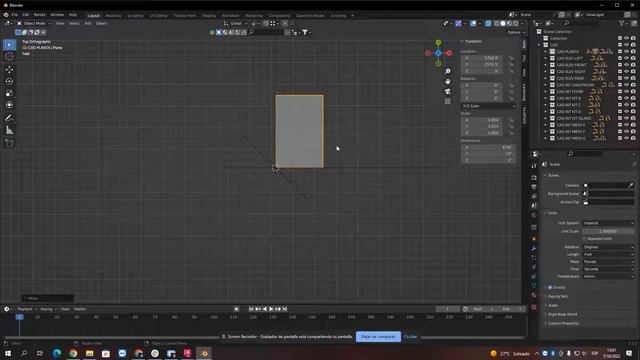This screenshot has height=360, width=640.
Task: Switch to the Modeling workspace tab
Action: coord(113,16)
